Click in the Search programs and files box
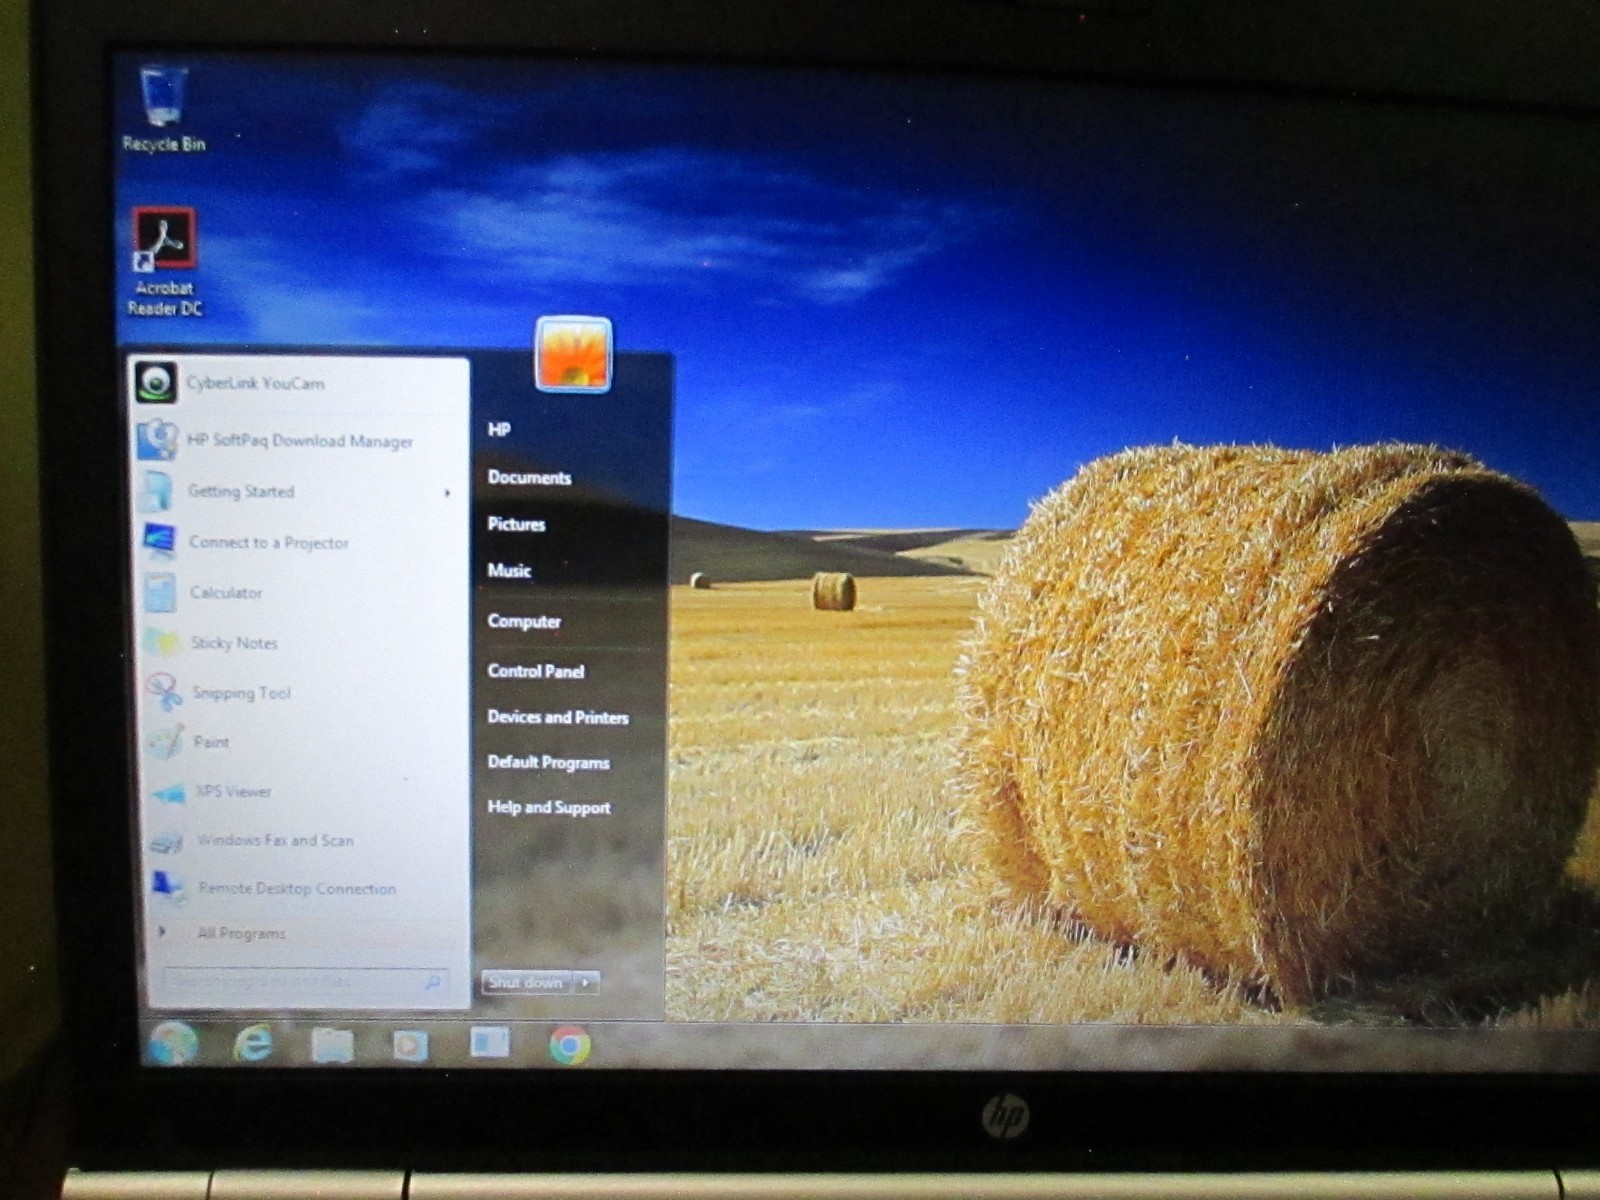 tap(305, 982)
